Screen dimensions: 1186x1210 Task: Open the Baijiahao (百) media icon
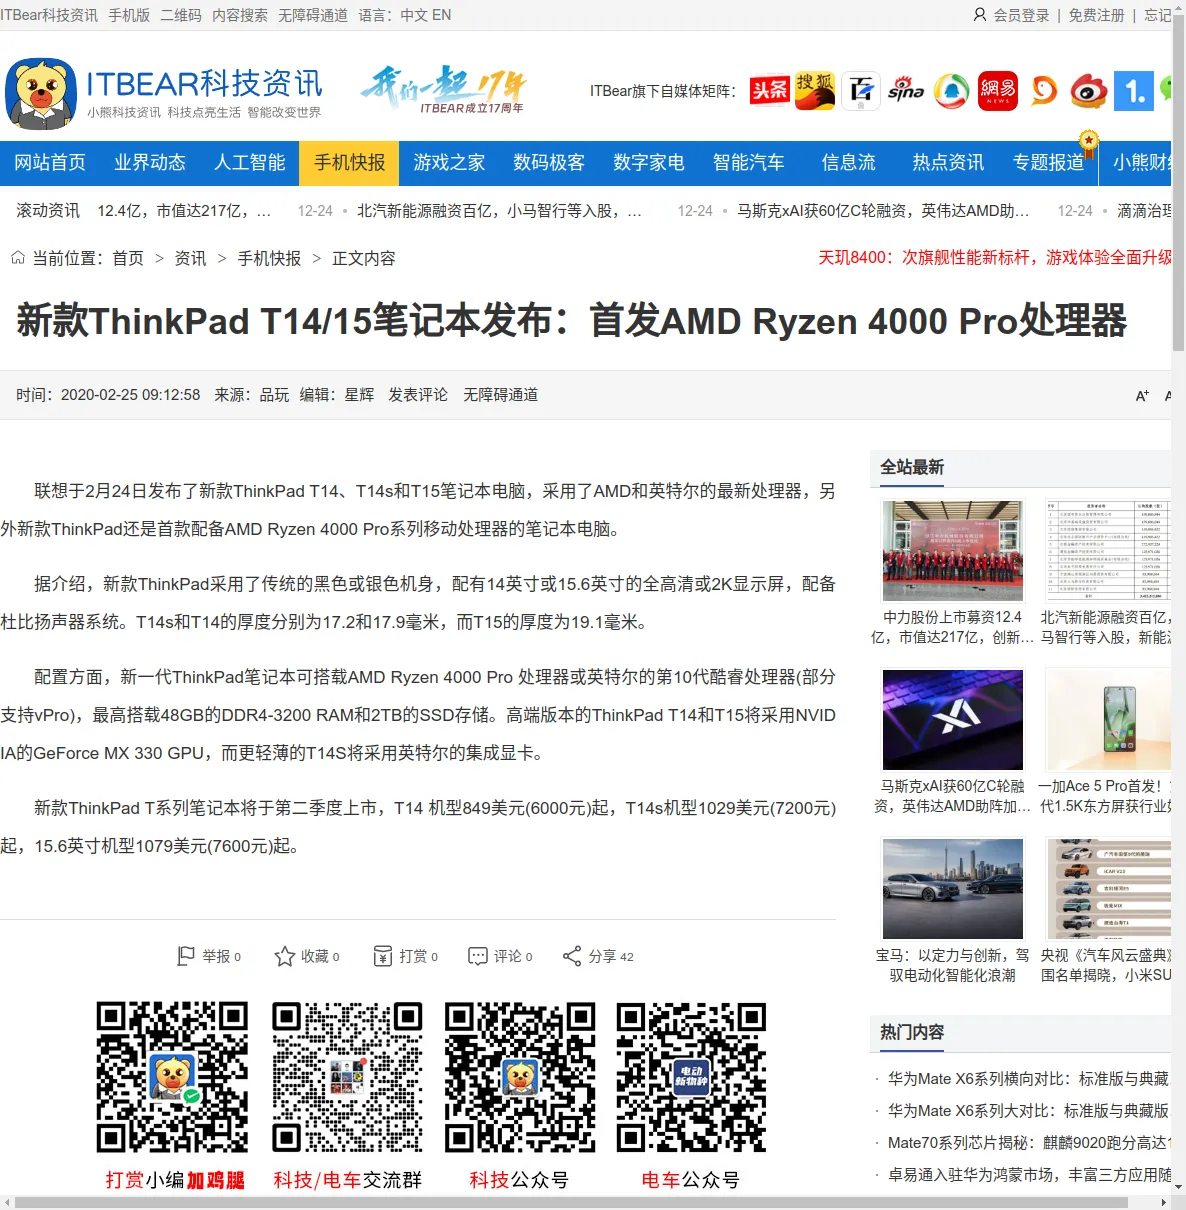[860, 91]
